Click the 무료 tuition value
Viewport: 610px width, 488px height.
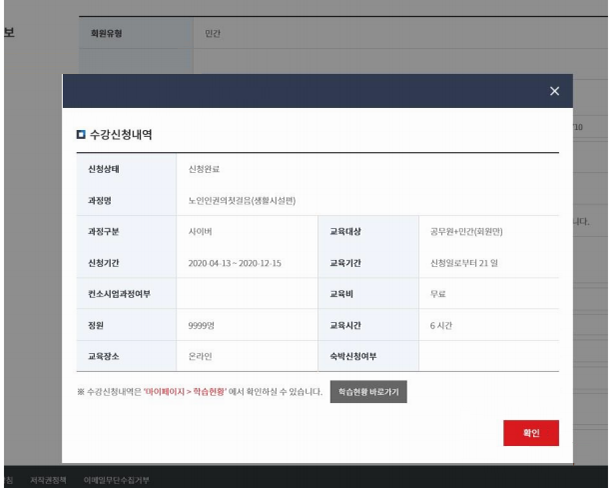438,294
